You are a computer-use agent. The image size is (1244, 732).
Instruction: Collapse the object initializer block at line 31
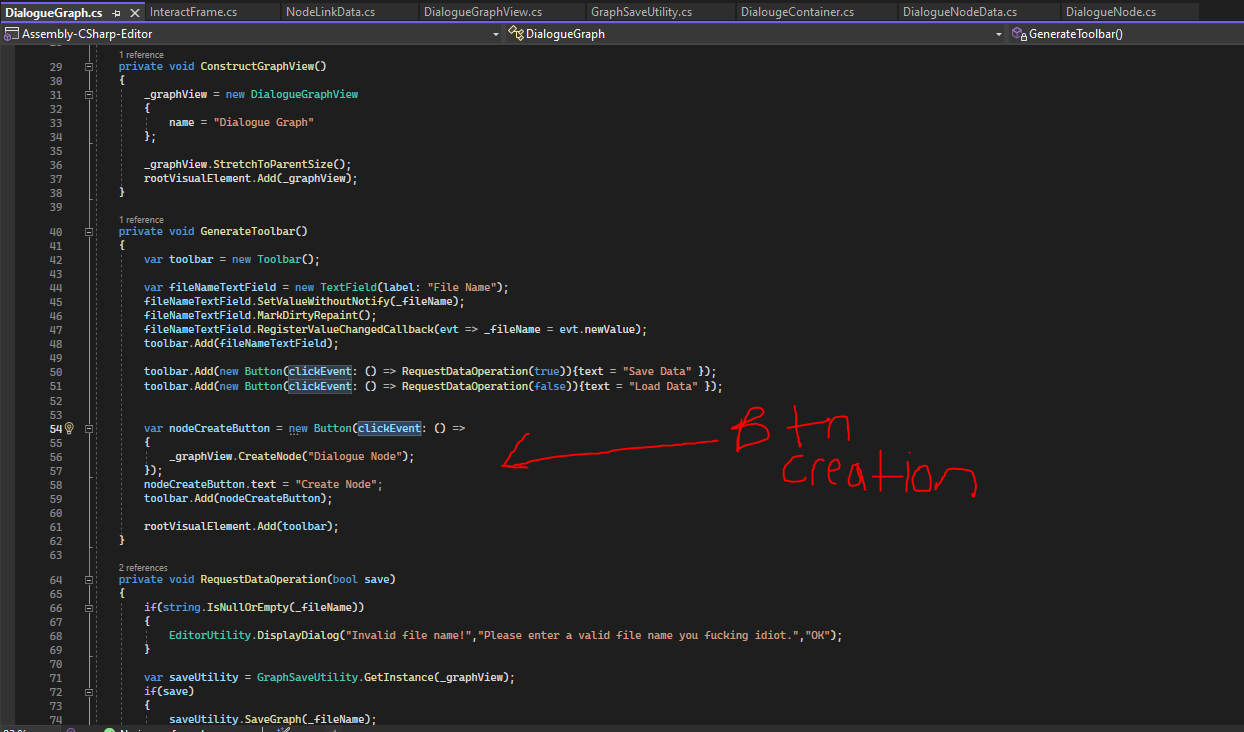coord(89,94)
